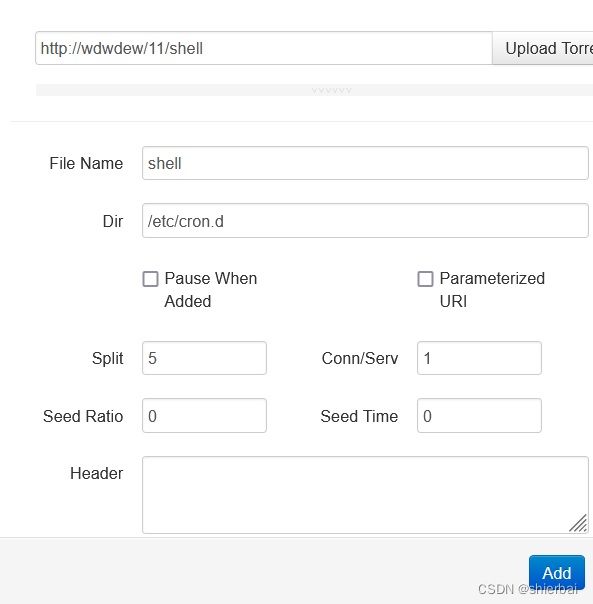The height and width of the screenshot is (604, 593).
Task: Select the Dir field showing /etc/cron.d
Action: click(365, 221)
